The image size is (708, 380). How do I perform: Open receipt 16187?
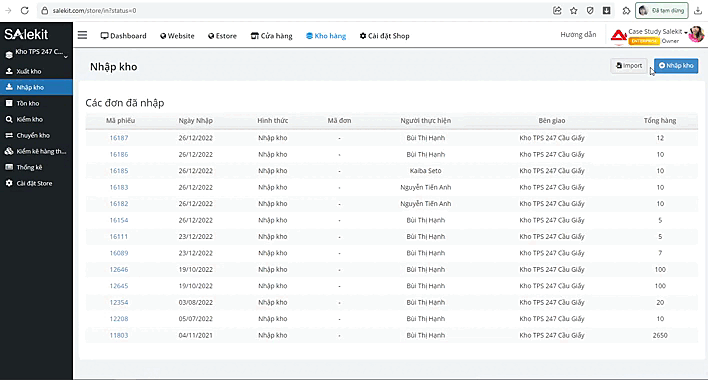click(119, 138)
